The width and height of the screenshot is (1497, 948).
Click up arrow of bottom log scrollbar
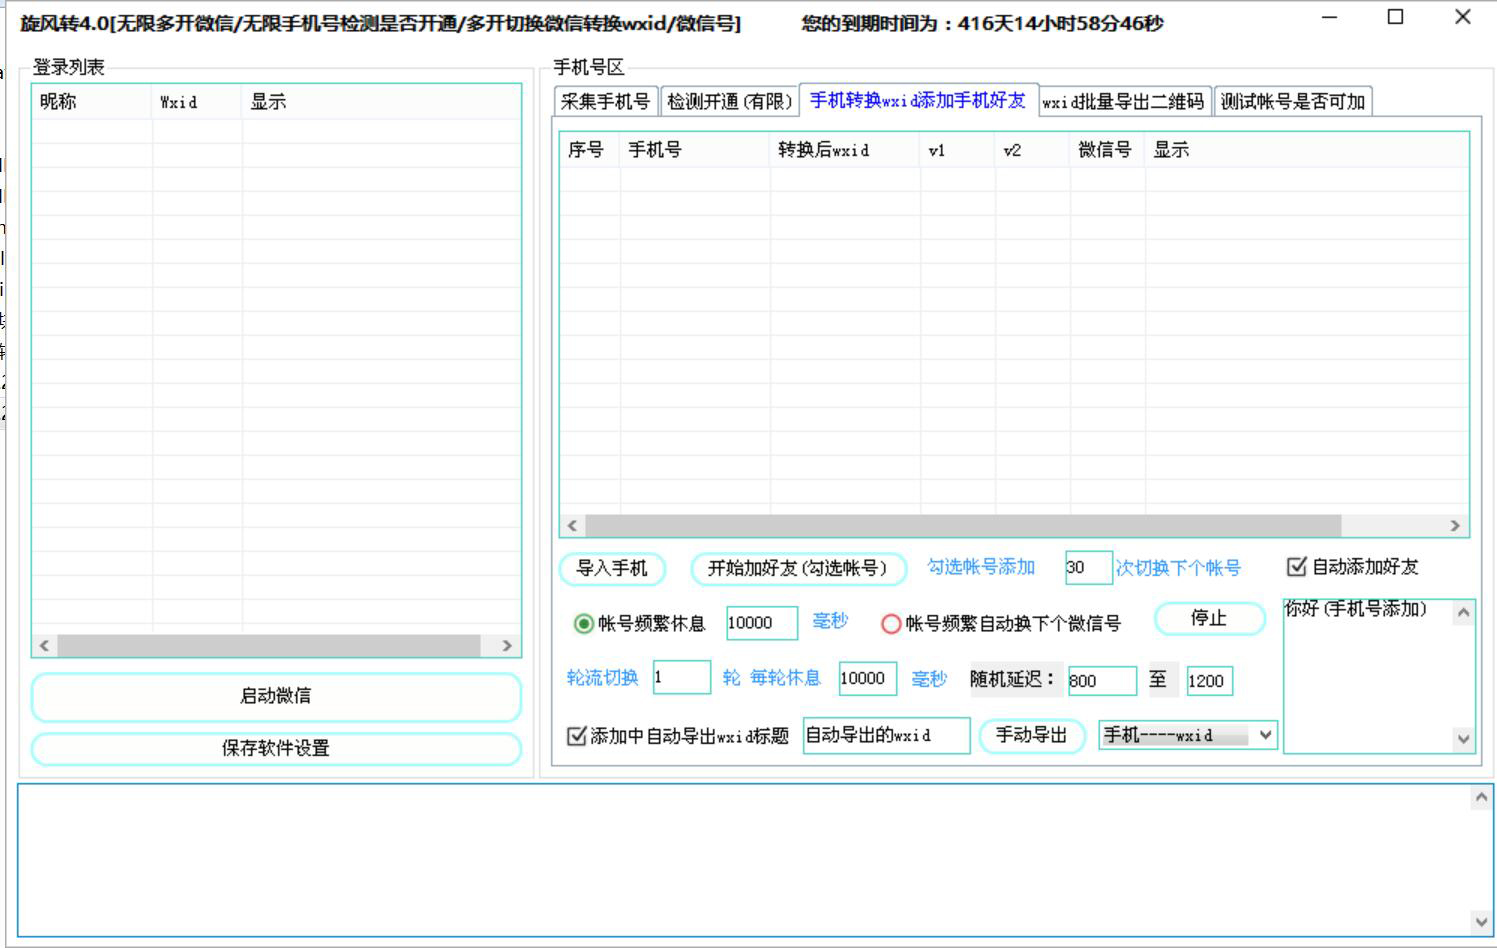coord(1482,798)
